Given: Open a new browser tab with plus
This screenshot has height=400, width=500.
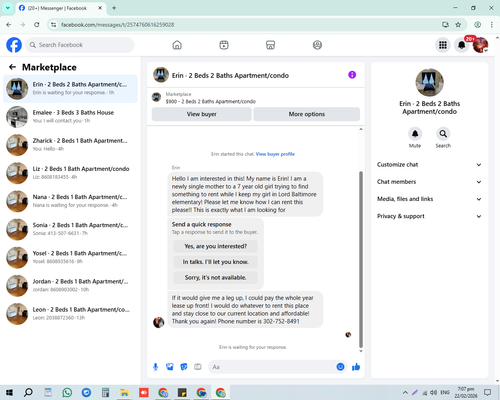Looking at the screenshot, I should click(114, 8).
